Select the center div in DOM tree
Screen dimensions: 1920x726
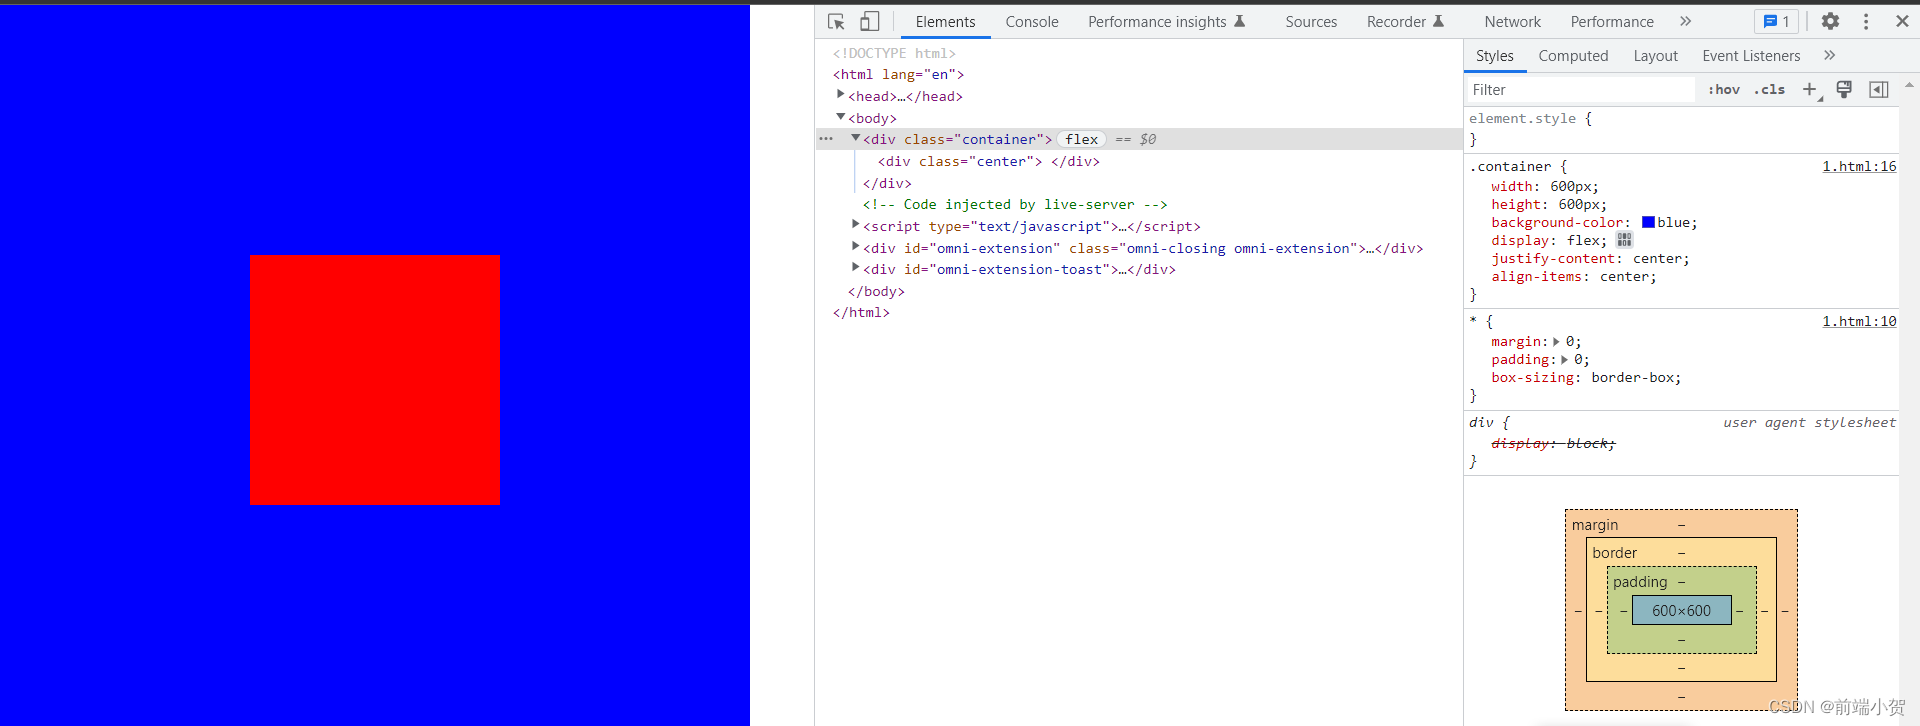(x=988, y=161)
